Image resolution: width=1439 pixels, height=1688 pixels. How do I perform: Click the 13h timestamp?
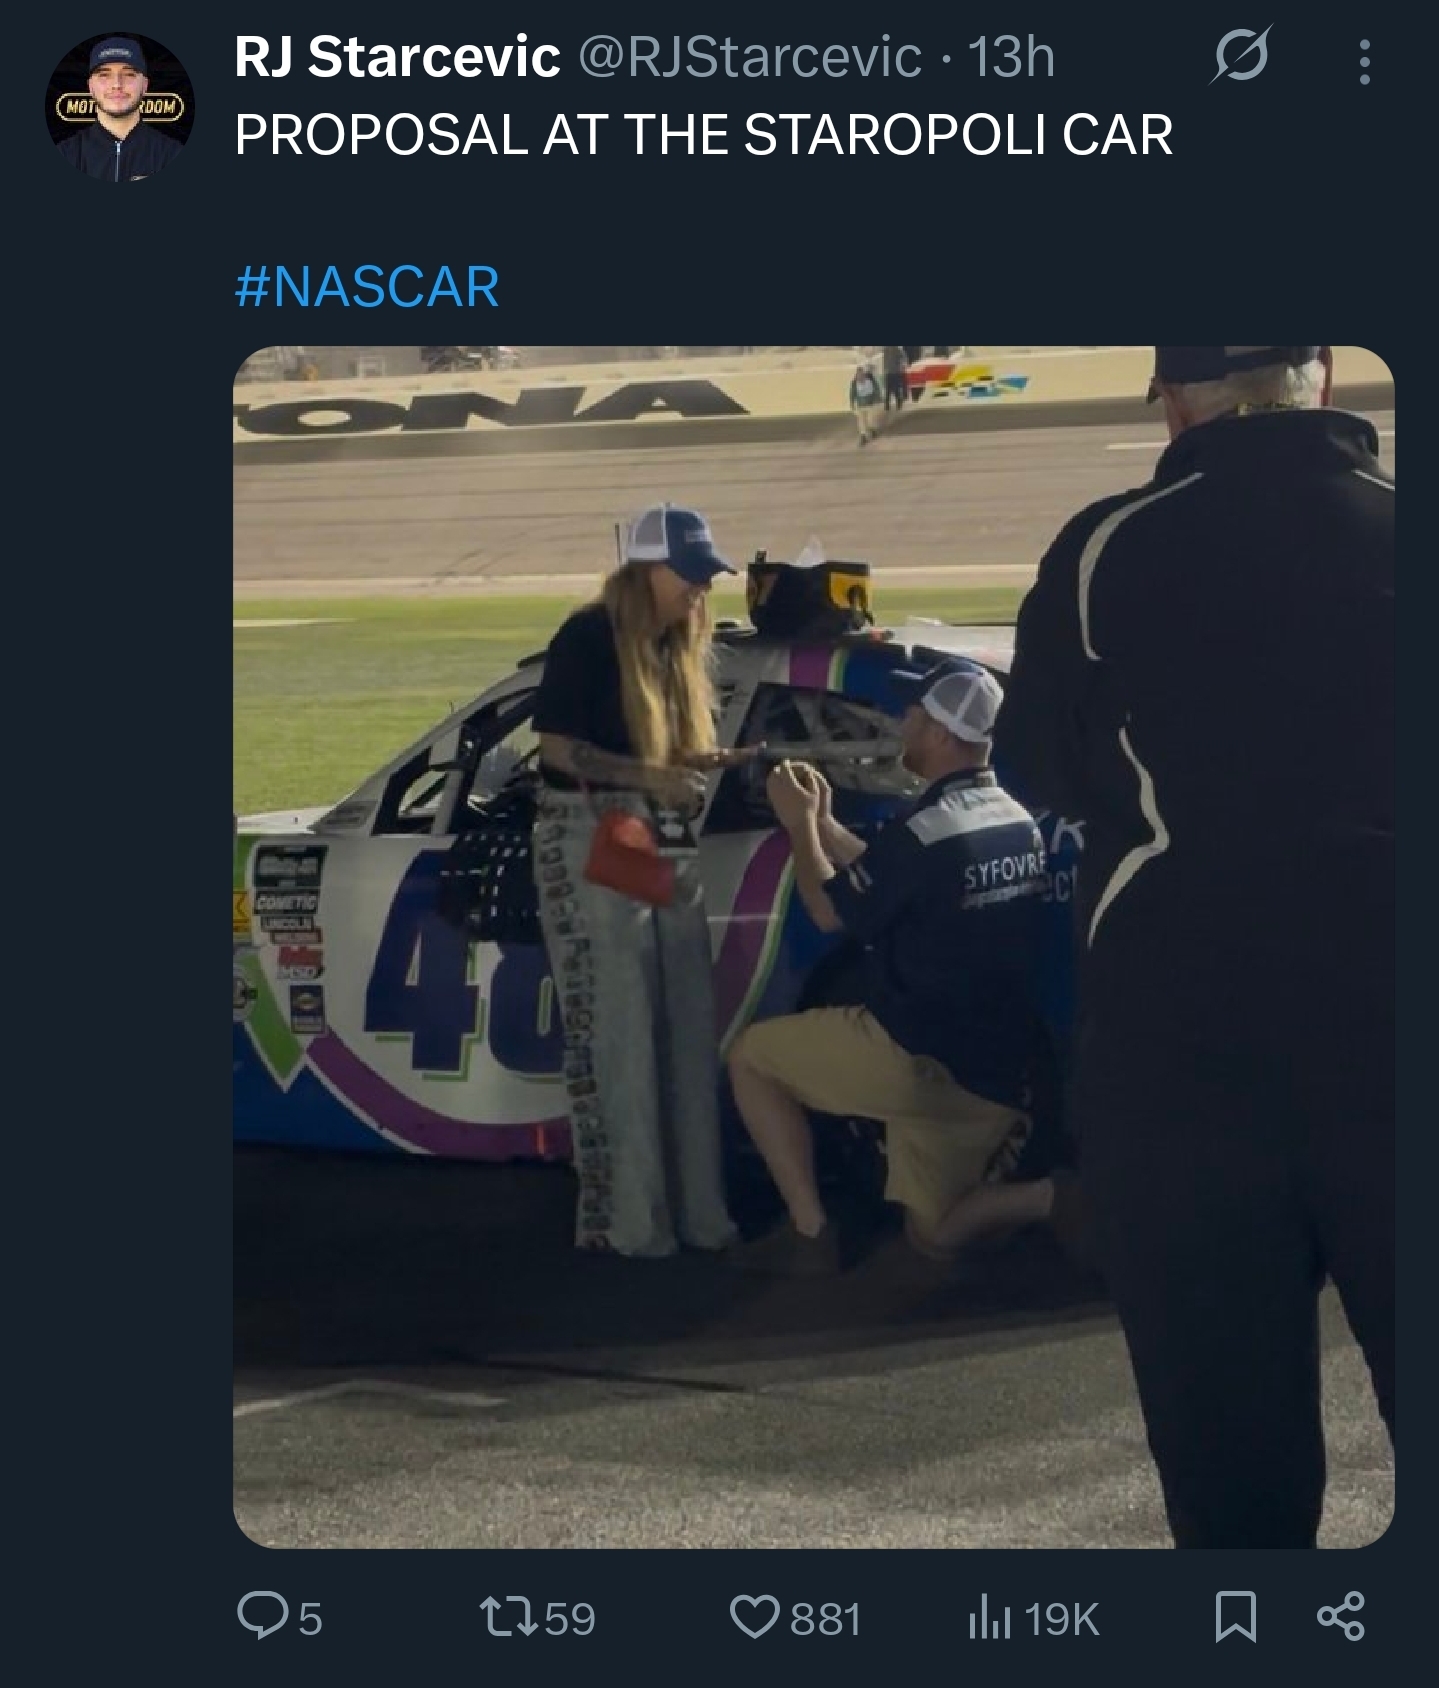(1012, 56)
